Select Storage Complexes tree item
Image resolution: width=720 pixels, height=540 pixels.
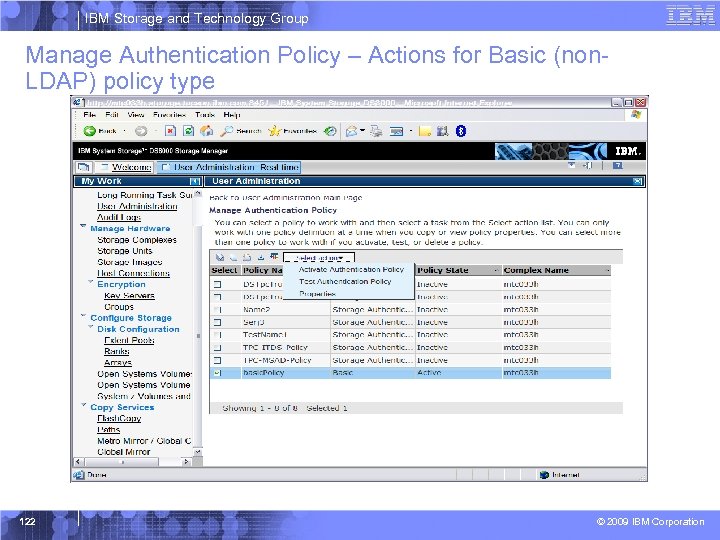[137, 240]
